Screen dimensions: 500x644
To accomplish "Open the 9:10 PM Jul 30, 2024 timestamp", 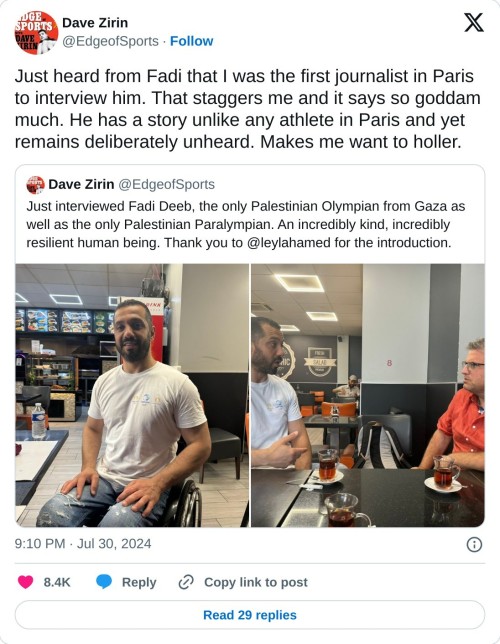I will tap(83, 544).
